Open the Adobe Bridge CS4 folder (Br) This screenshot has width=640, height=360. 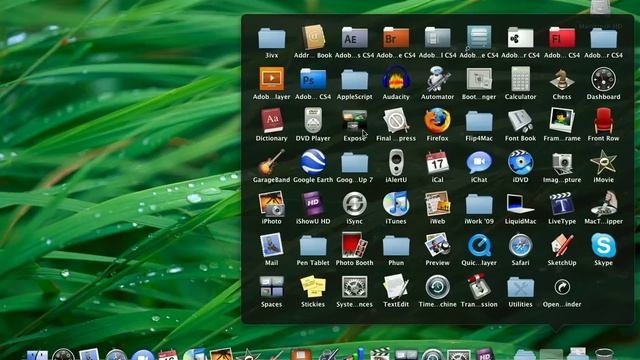coord(396,38)
